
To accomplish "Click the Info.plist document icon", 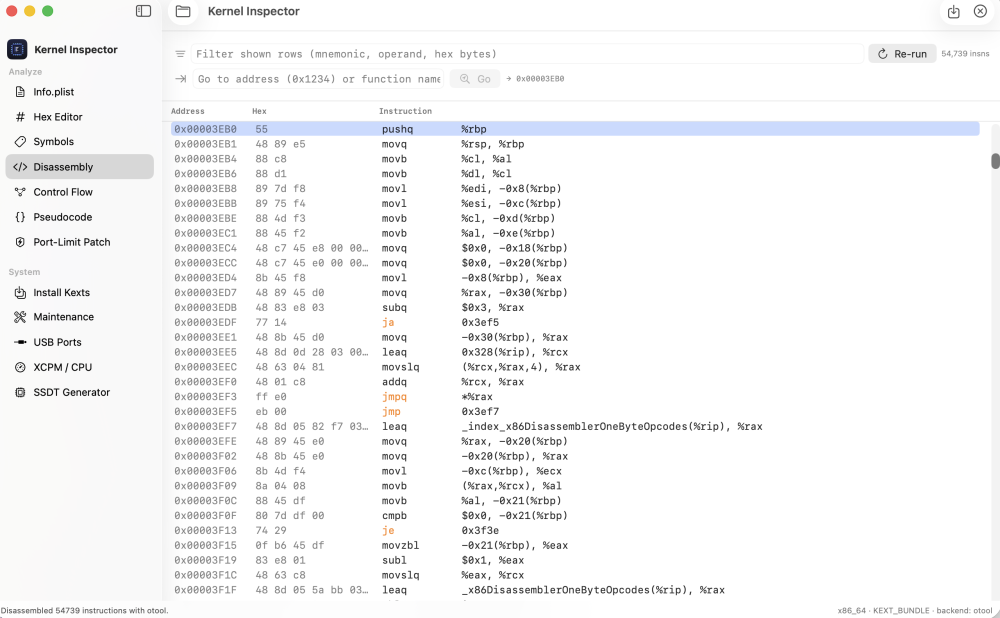I will (x=20, y=92).
